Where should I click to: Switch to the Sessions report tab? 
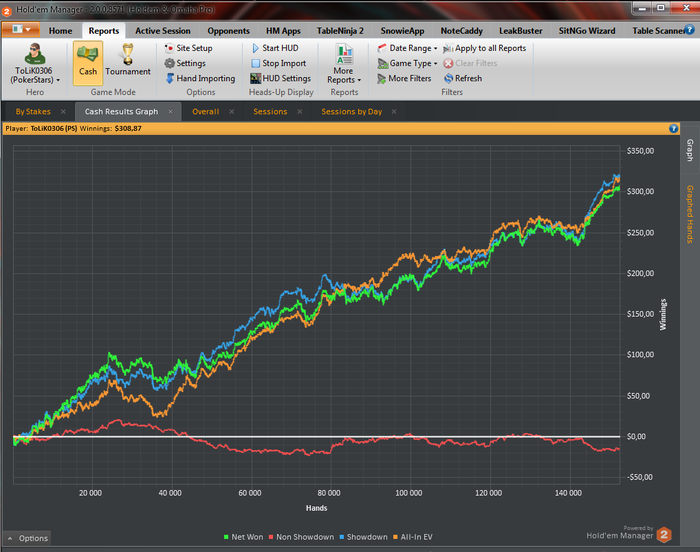270,112
